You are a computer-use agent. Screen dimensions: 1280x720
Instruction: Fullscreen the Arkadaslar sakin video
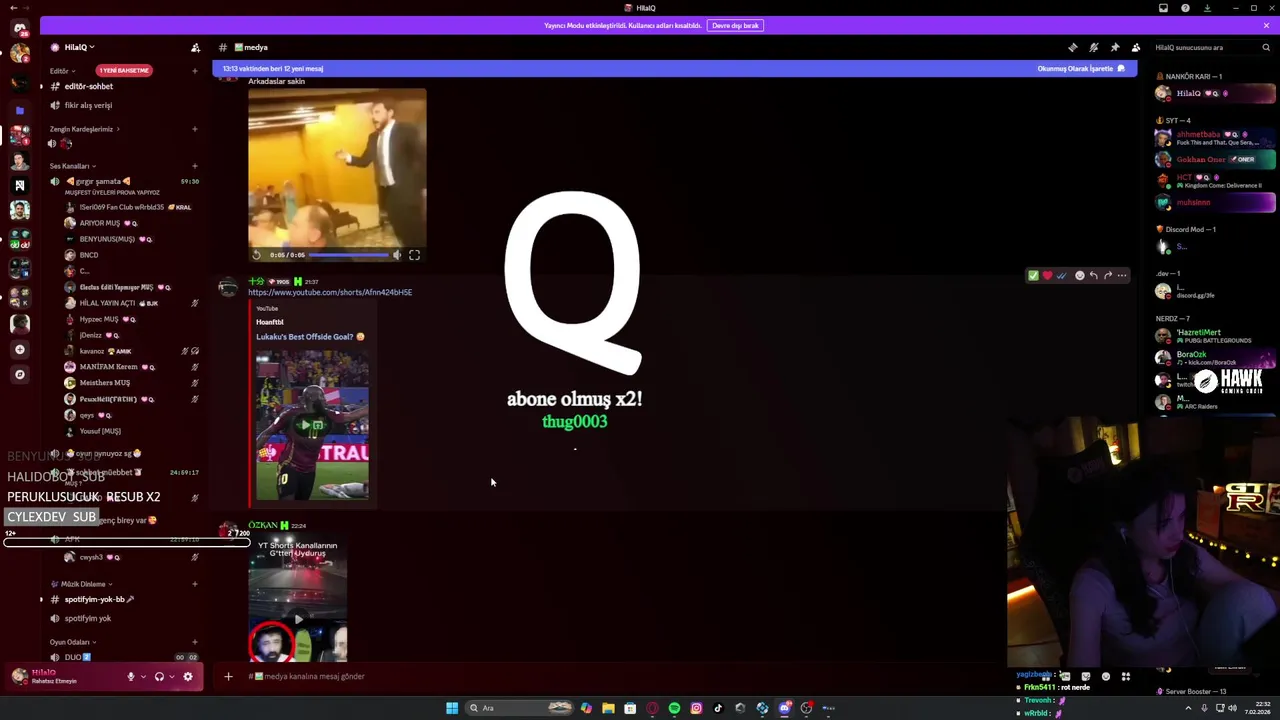415,255
